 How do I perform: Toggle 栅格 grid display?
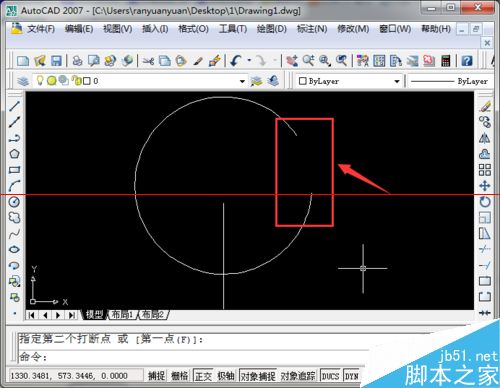[x=179, y=376]
